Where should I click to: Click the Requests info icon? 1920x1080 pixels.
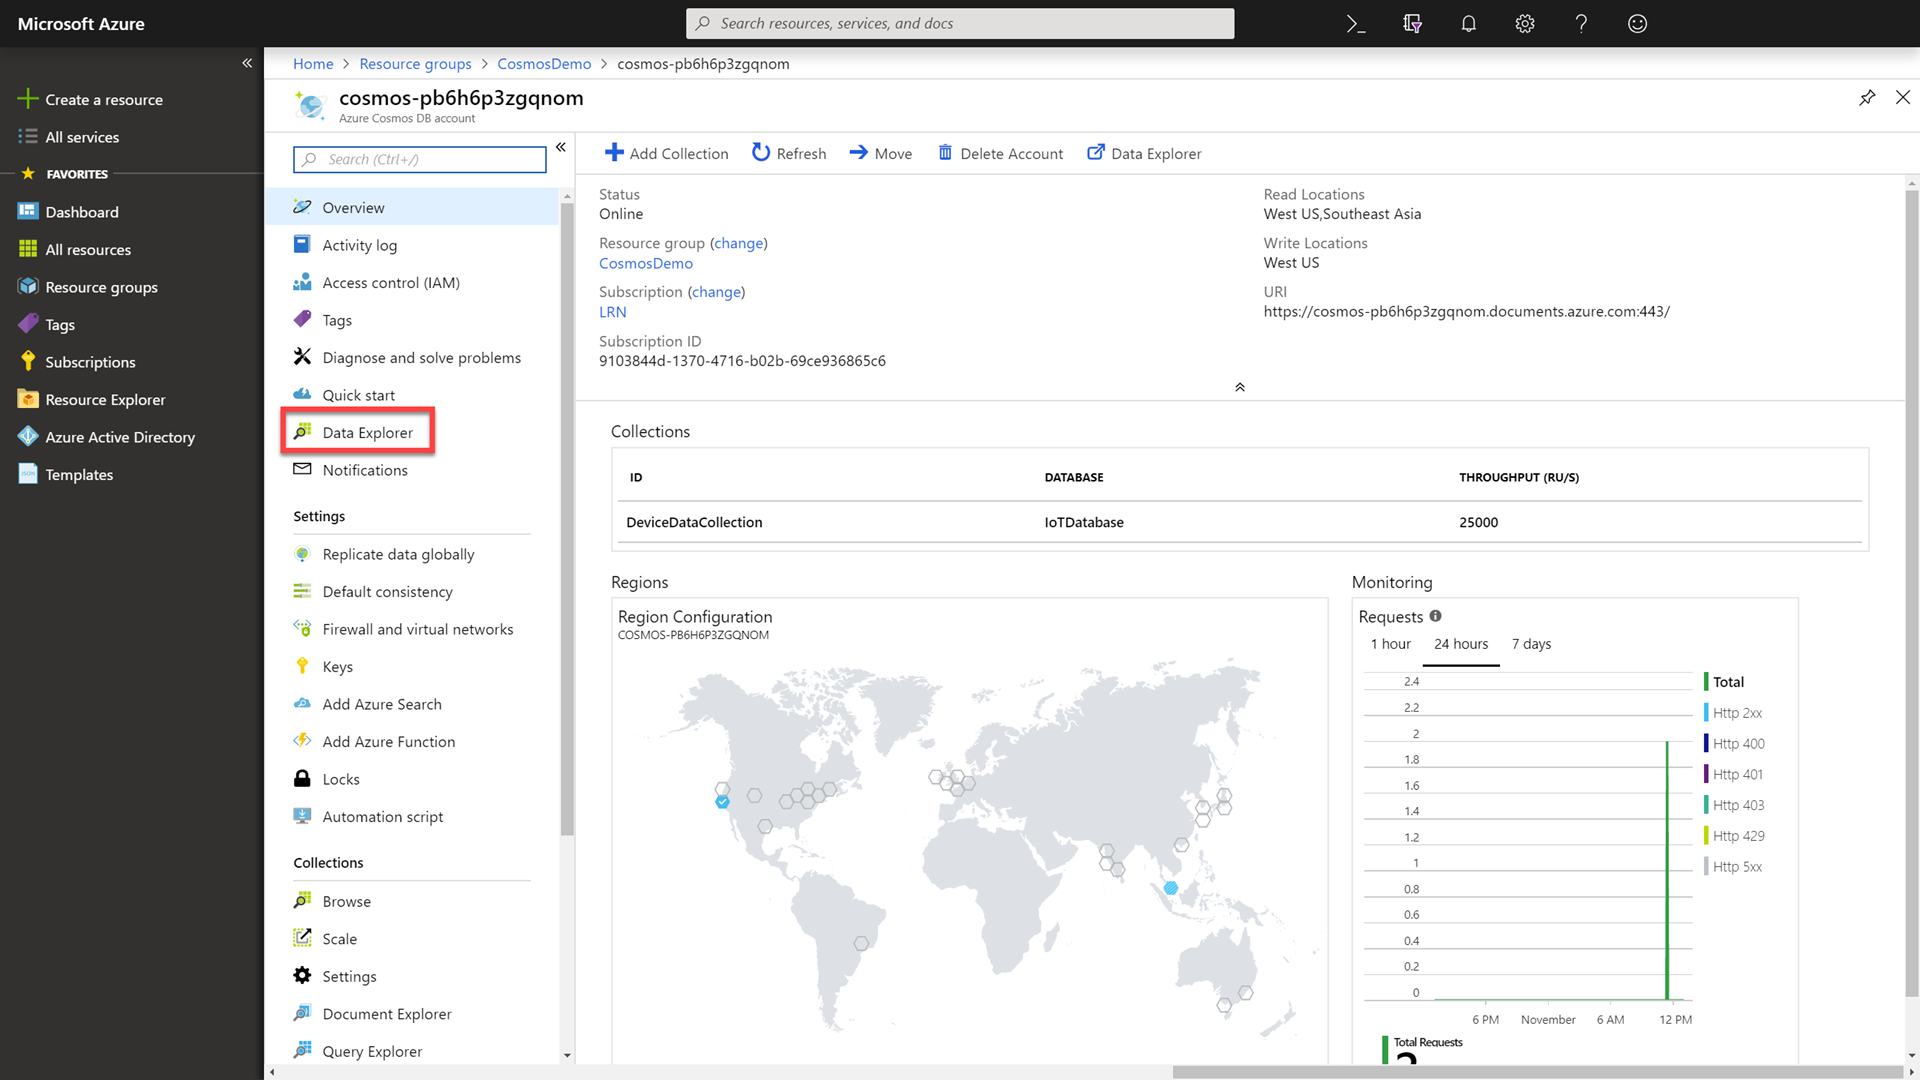(x=1435, y=616)
